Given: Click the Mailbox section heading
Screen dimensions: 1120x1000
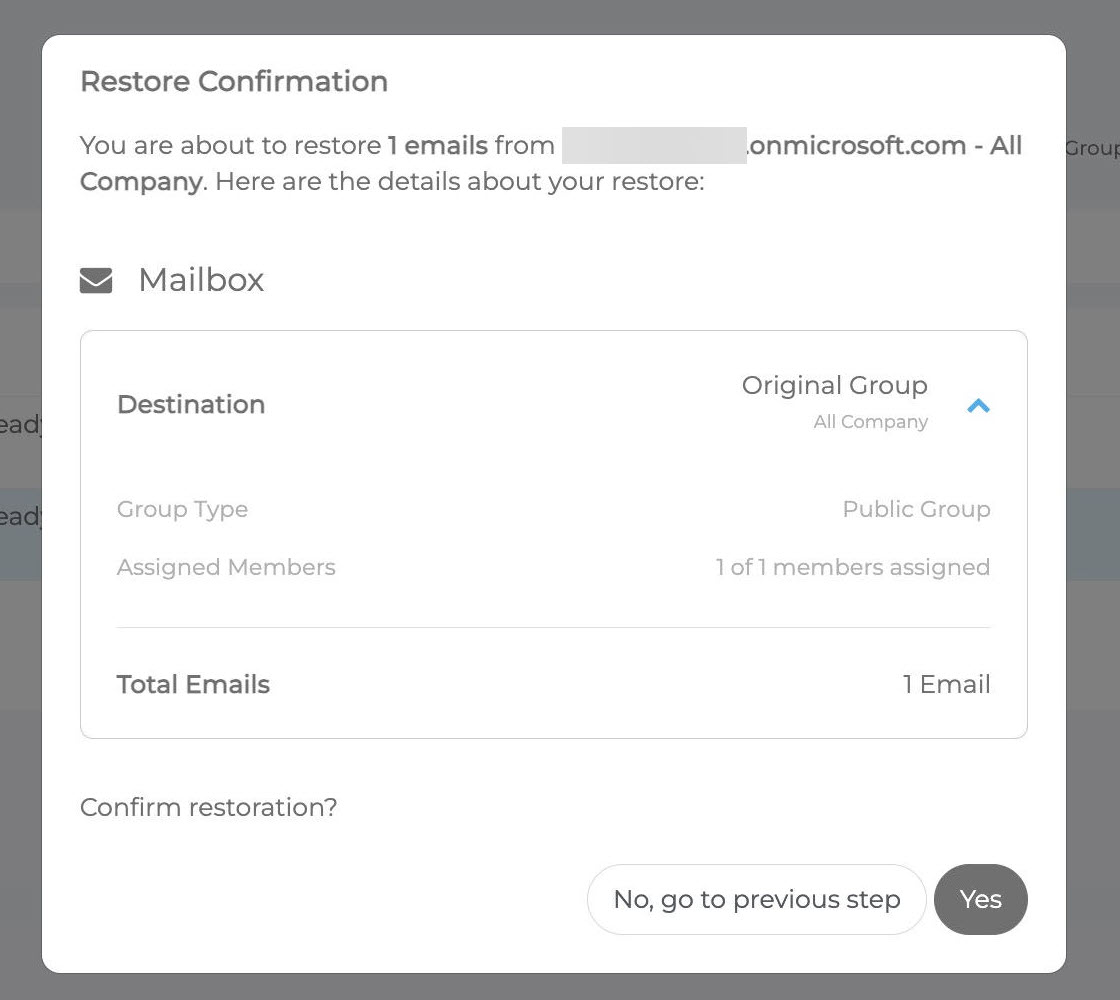Looking at the screenshot, I should [201, 280].
